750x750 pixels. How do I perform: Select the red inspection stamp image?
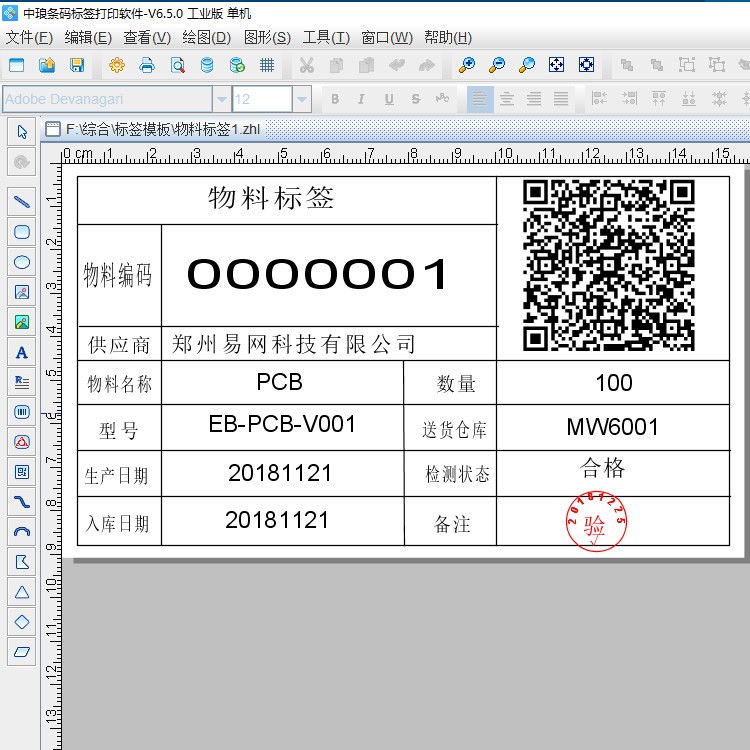[x=596, y=521]
